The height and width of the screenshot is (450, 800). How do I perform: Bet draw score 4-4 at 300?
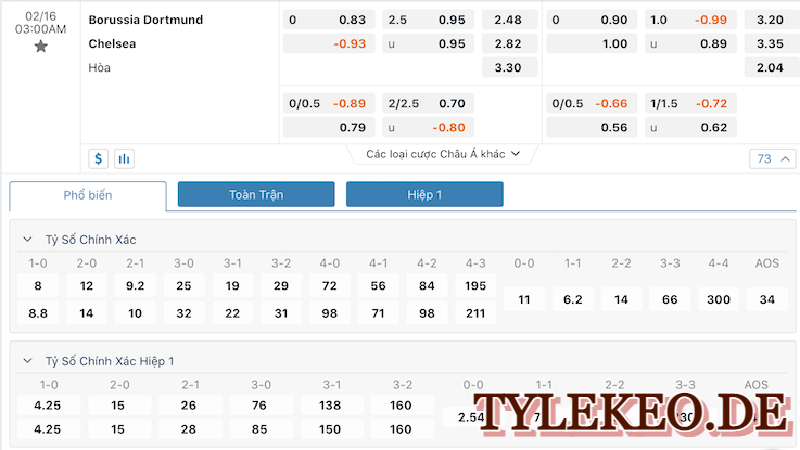pyautogui.click(x=718, y=299)
